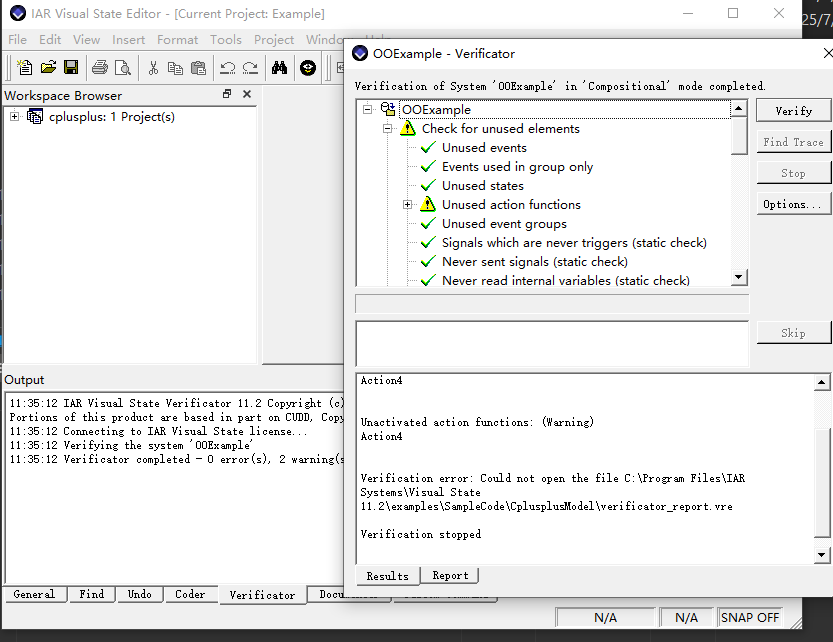Expand Unused action functions node
Screen dimensions: 833x642
pos(407,205)
